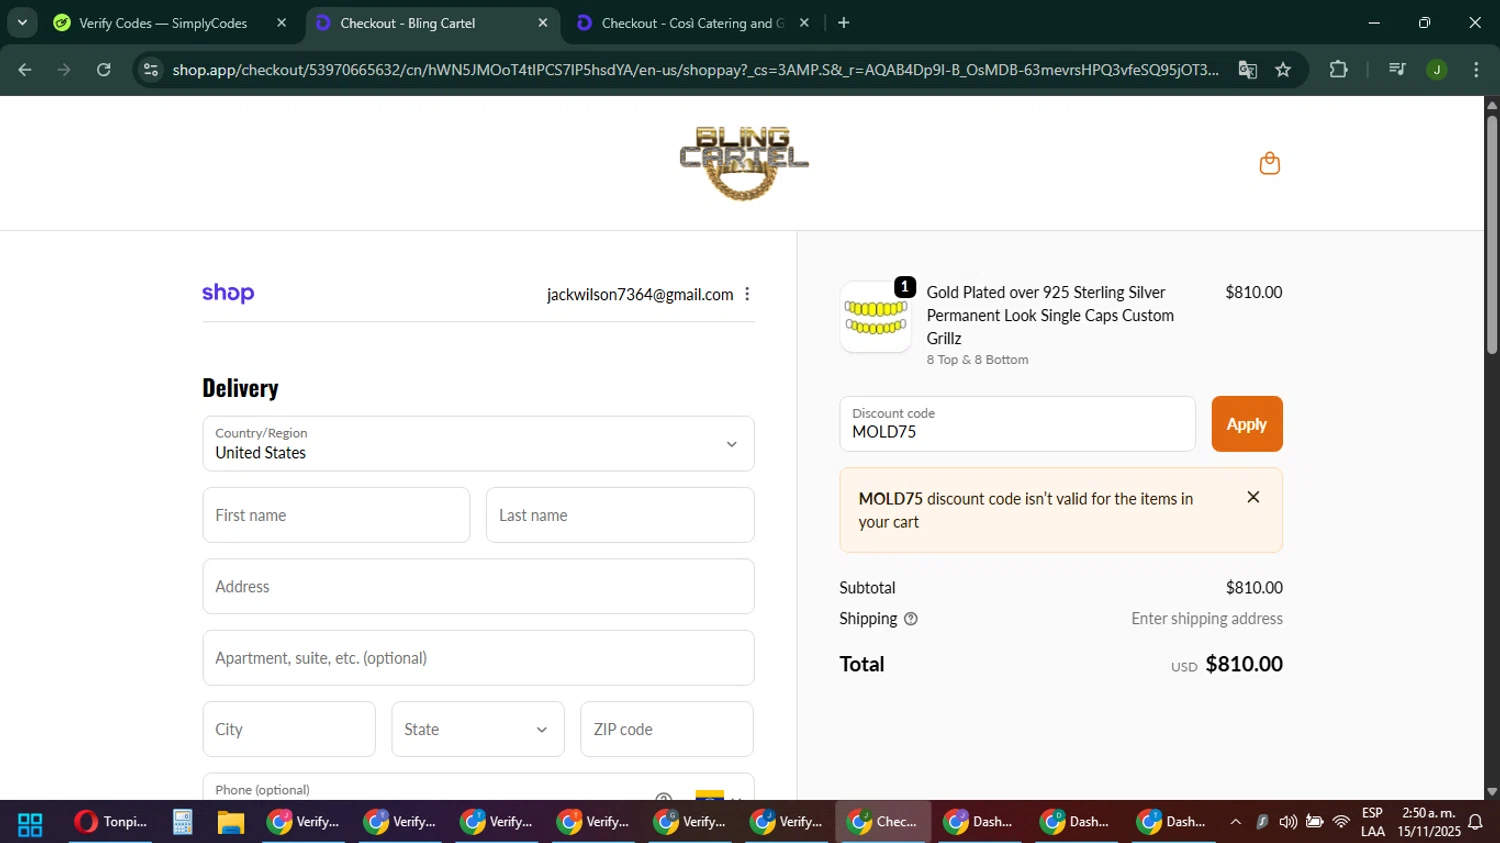1500x843 pixels.
Task: Apply the discount code
Action: coord(1246,424)
